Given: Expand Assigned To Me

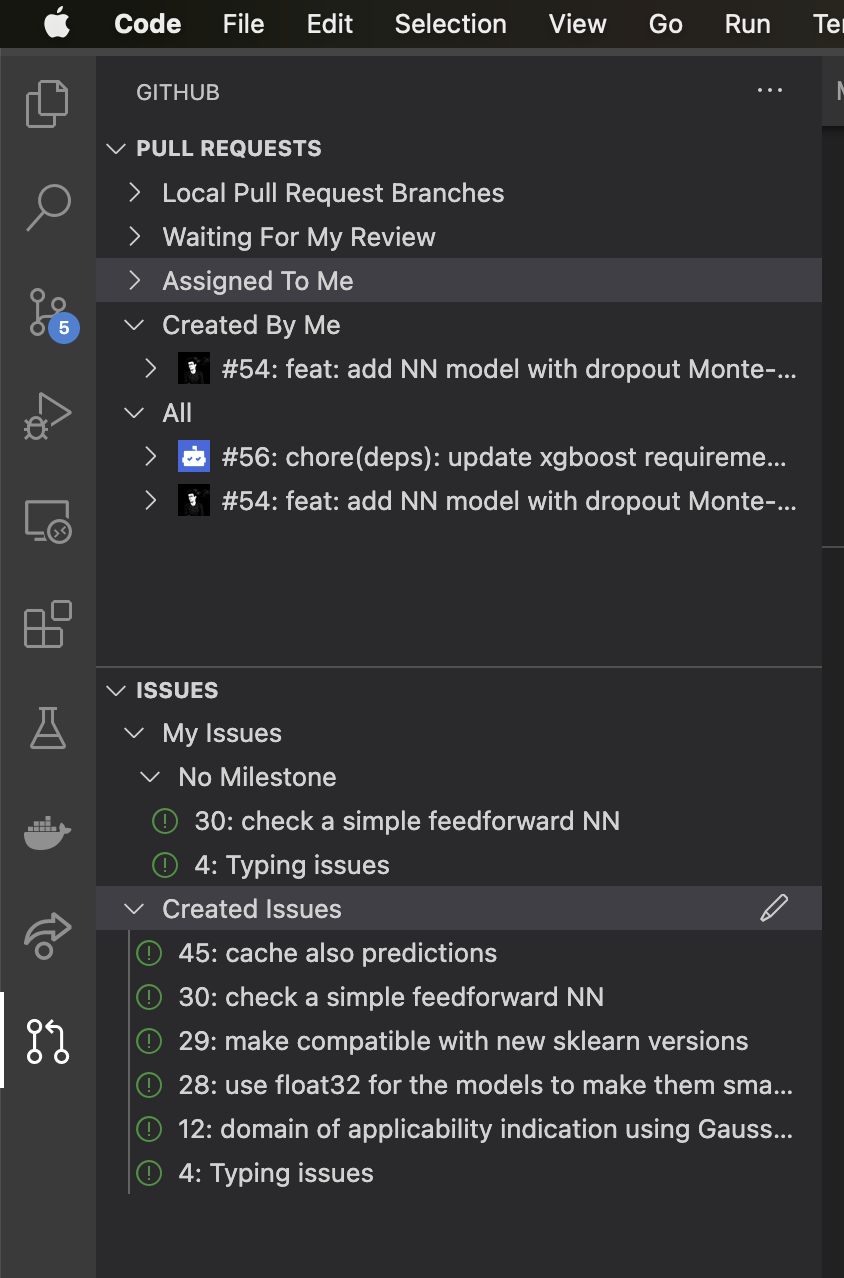Looking at the screenshot, I should pyautogui.click(x=135, y=280).
